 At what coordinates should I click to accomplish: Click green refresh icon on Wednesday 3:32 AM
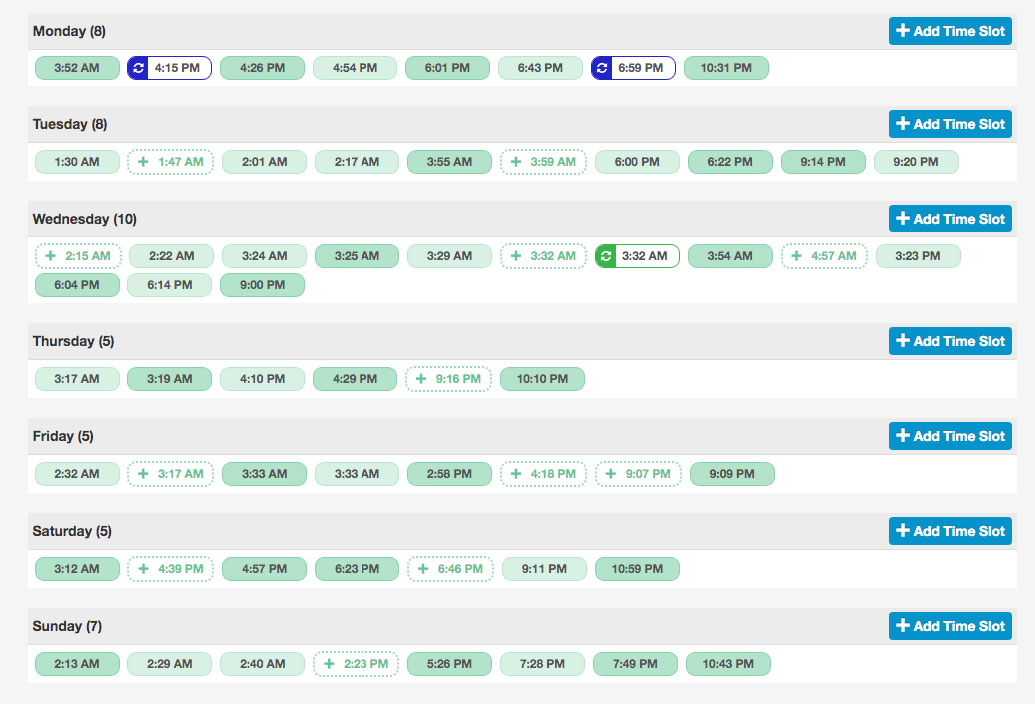[x=605, y=256]
